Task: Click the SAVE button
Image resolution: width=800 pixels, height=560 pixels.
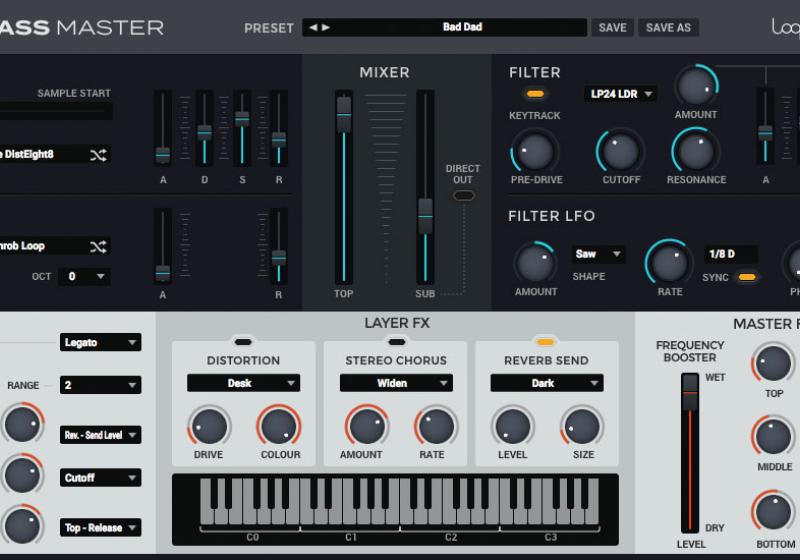Action: coord(612,28)
